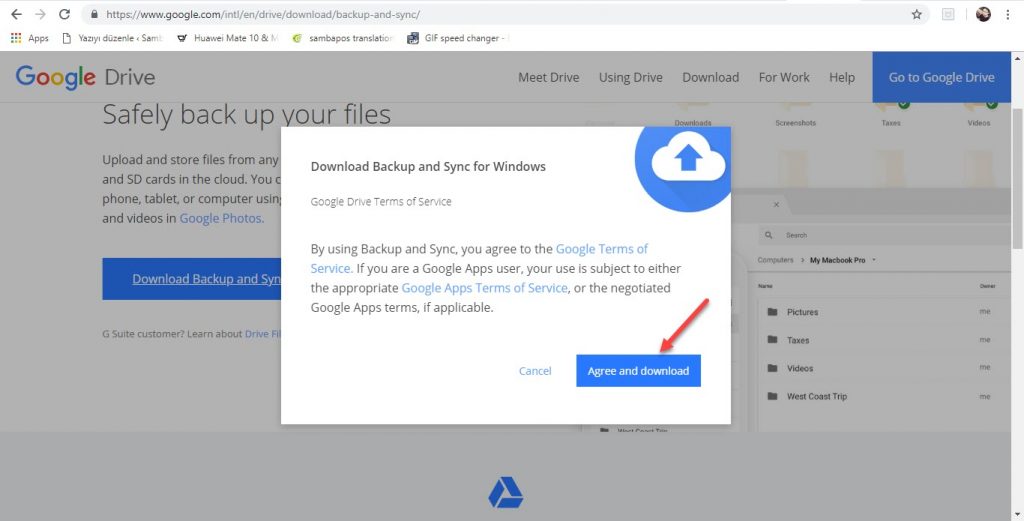Open the Huawei Mate 10 bookmark
Image resolution: width=1024 pixels, height=521 pixels.
[227, 39]
